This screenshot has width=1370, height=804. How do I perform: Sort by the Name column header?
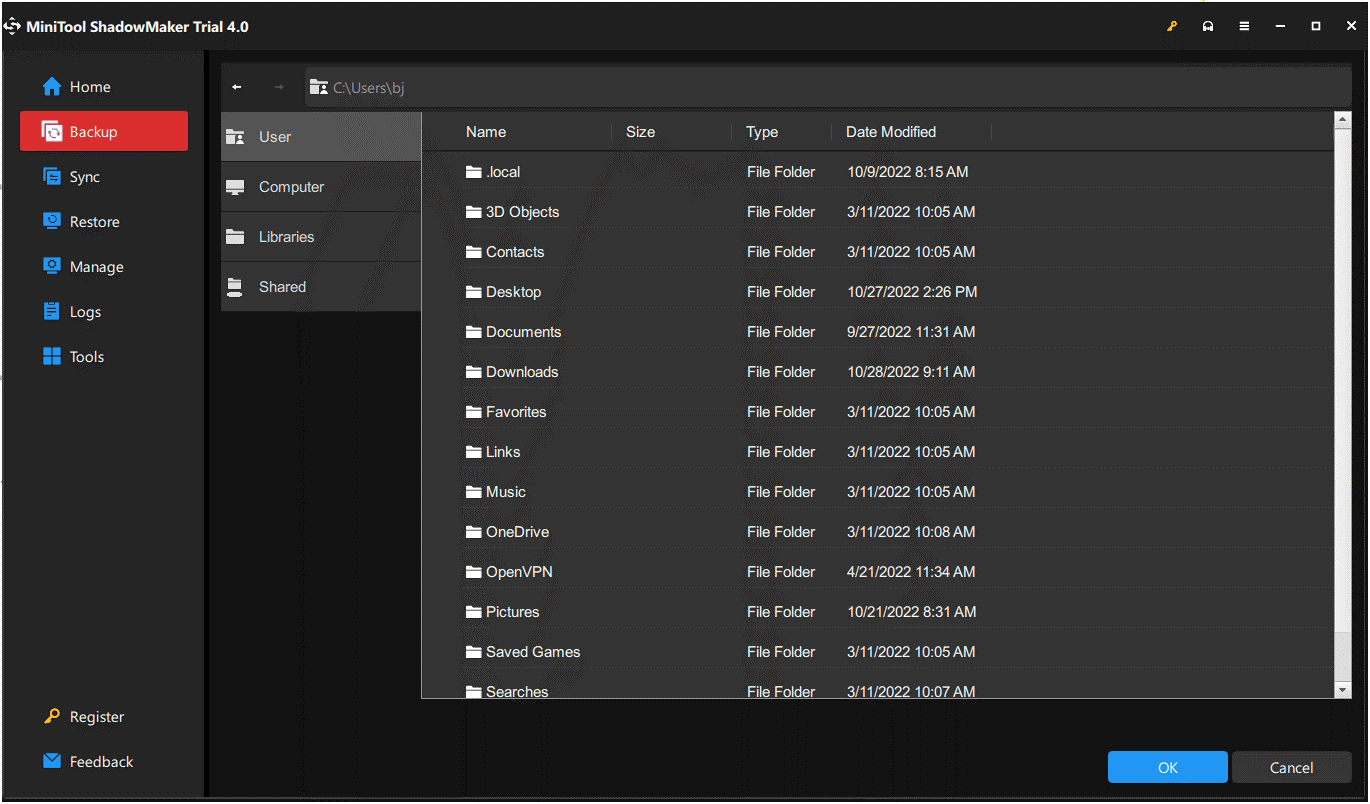486,132
